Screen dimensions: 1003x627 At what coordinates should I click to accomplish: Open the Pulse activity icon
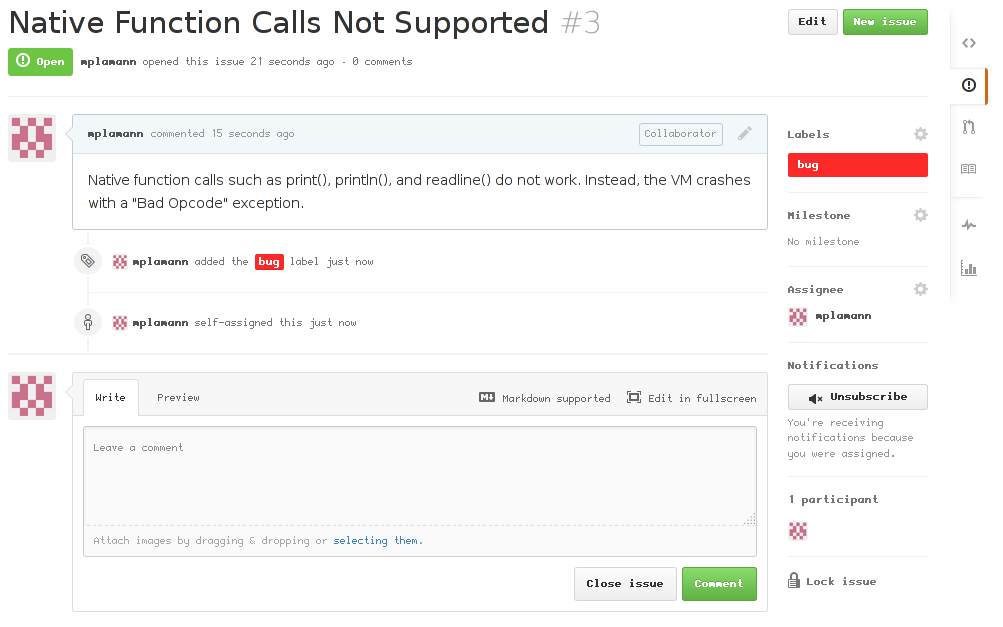tap(968, 225)
